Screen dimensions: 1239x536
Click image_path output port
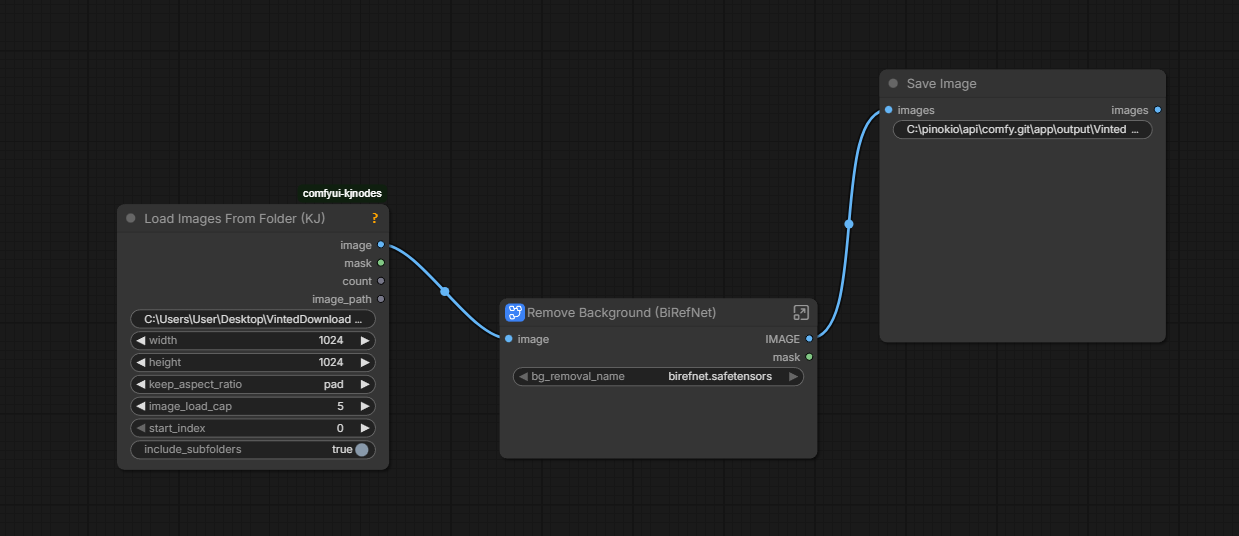click(381, 299)
